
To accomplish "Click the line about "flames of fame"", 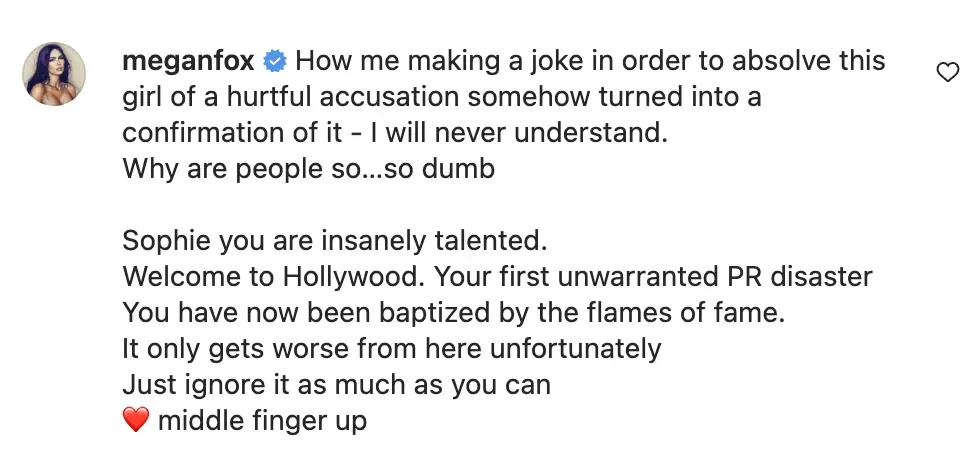I will (x=454, y=313).
